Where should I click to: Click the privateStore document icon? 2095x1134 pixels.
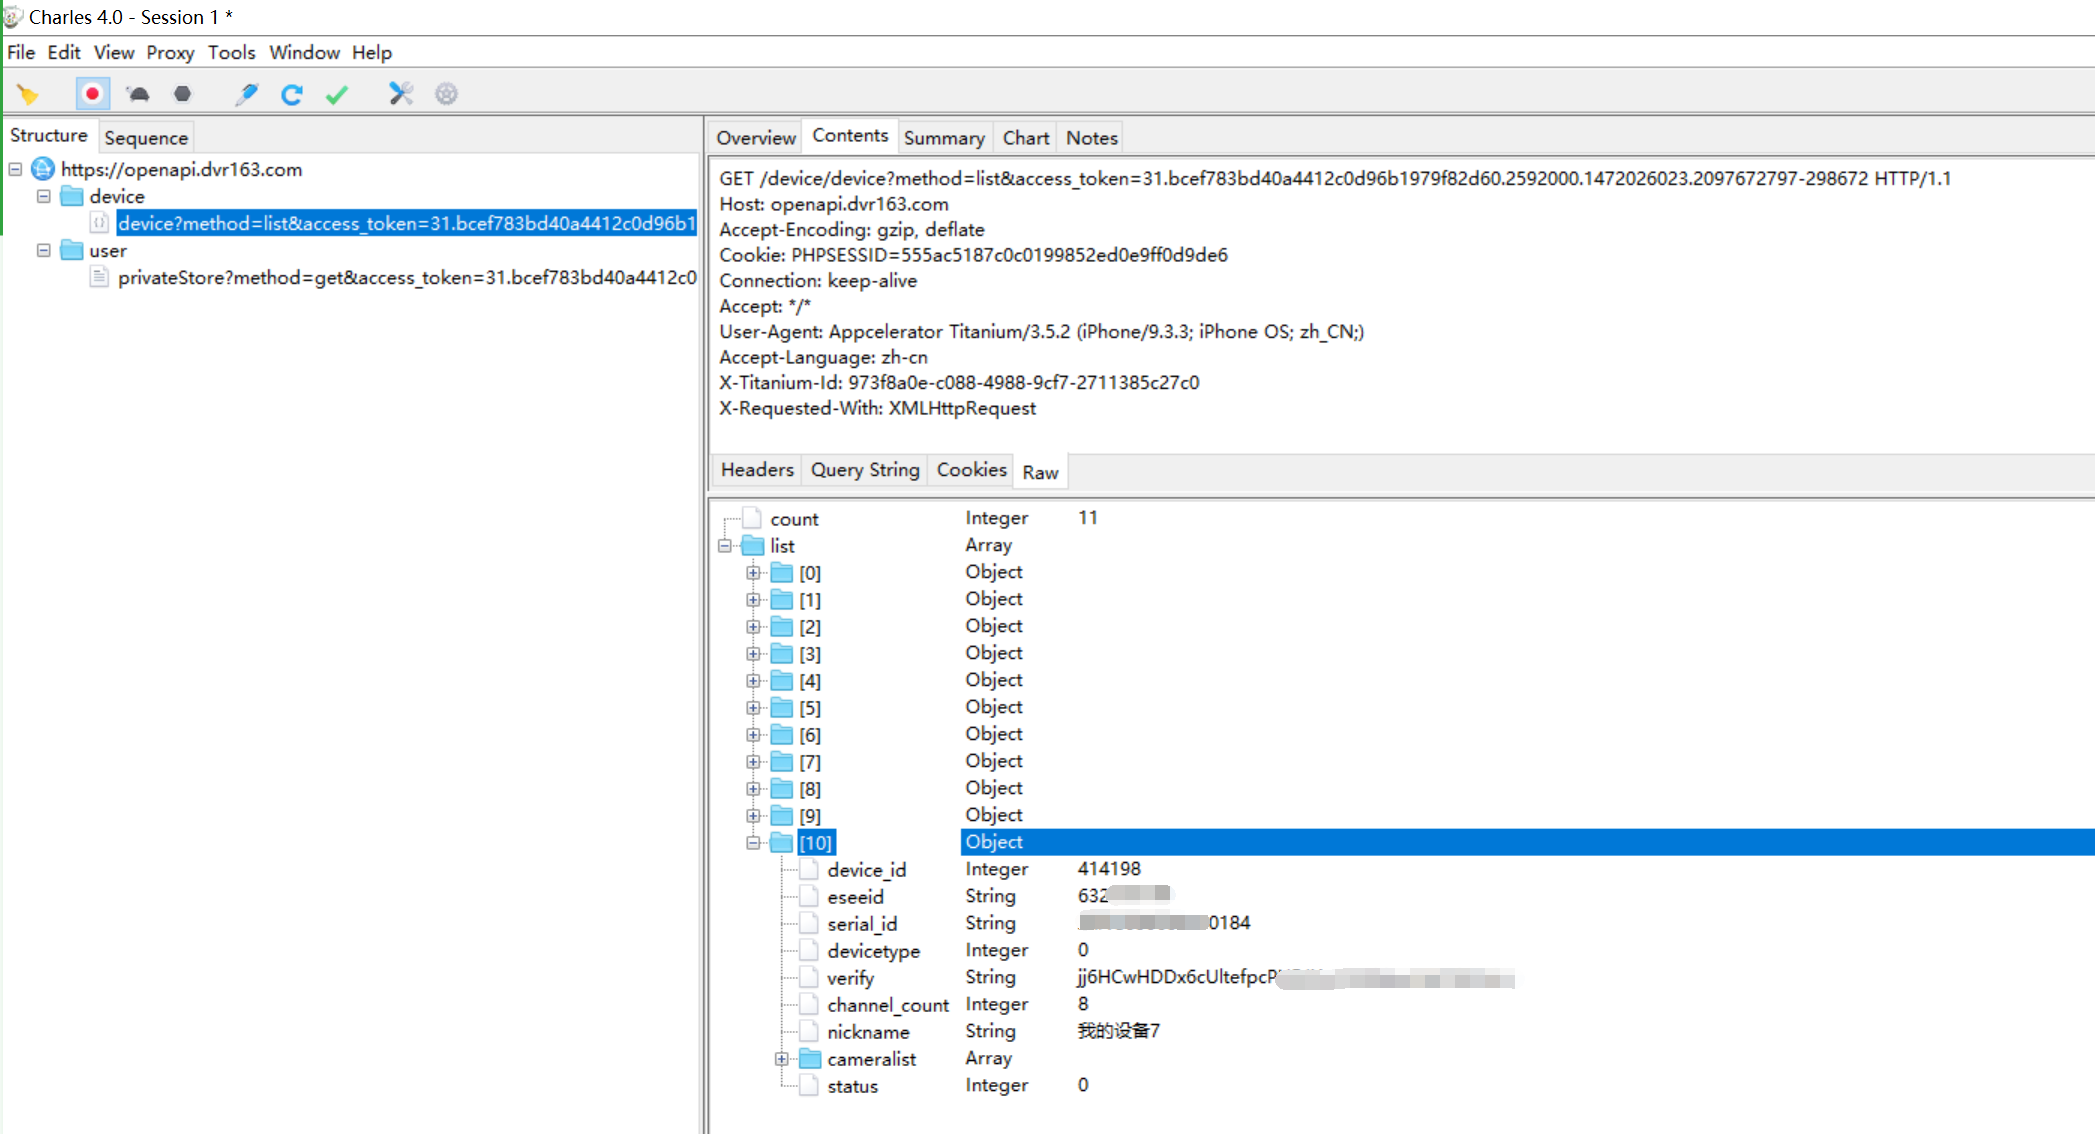point(99,277)
